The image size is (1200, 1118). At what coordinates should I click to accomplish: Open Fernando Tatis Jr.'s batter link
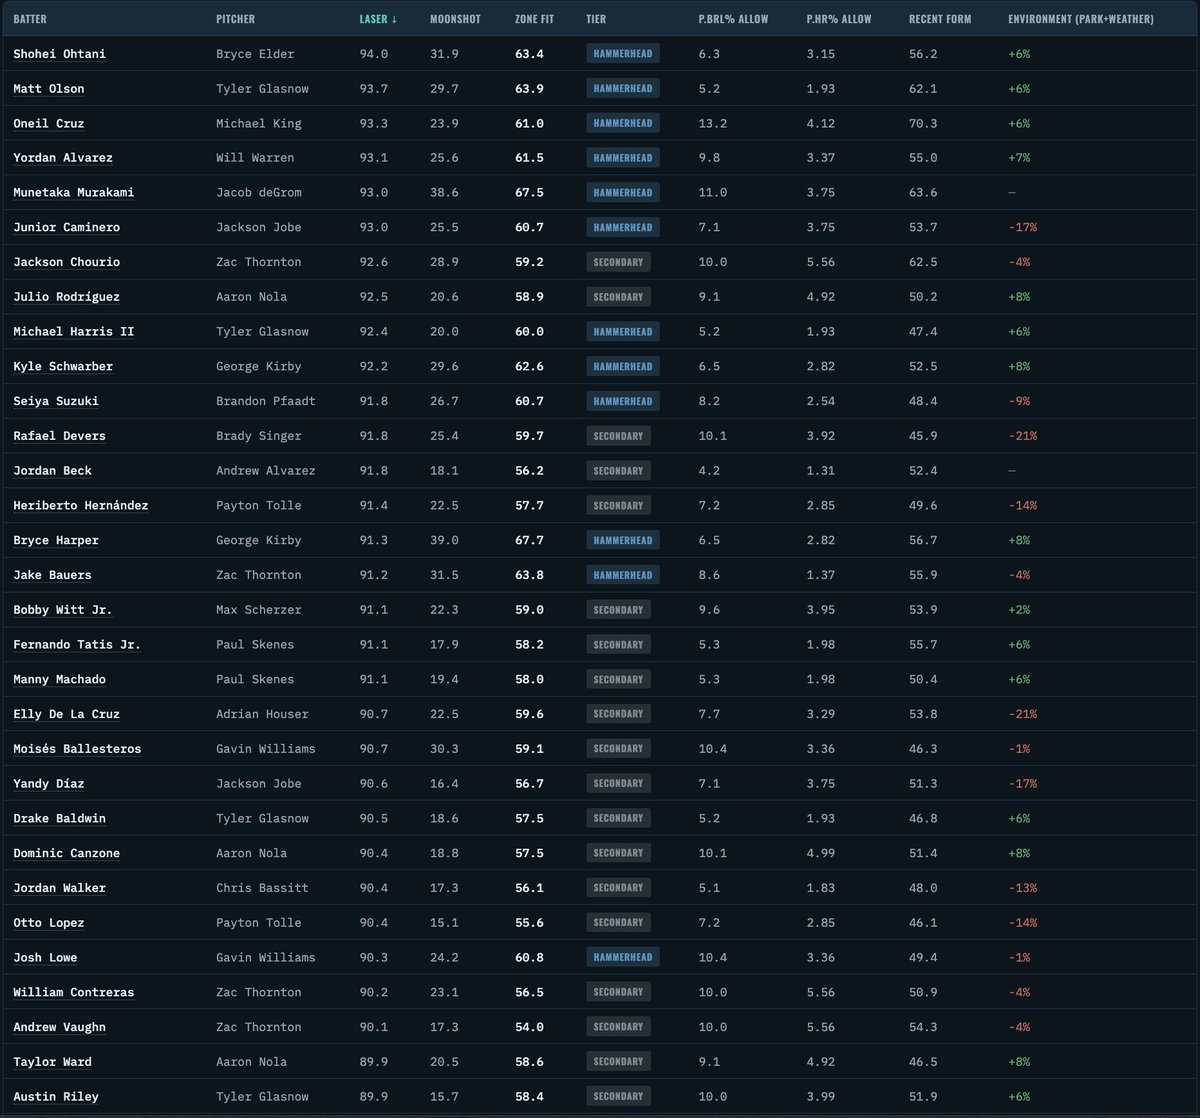click(x=77, y=645)
